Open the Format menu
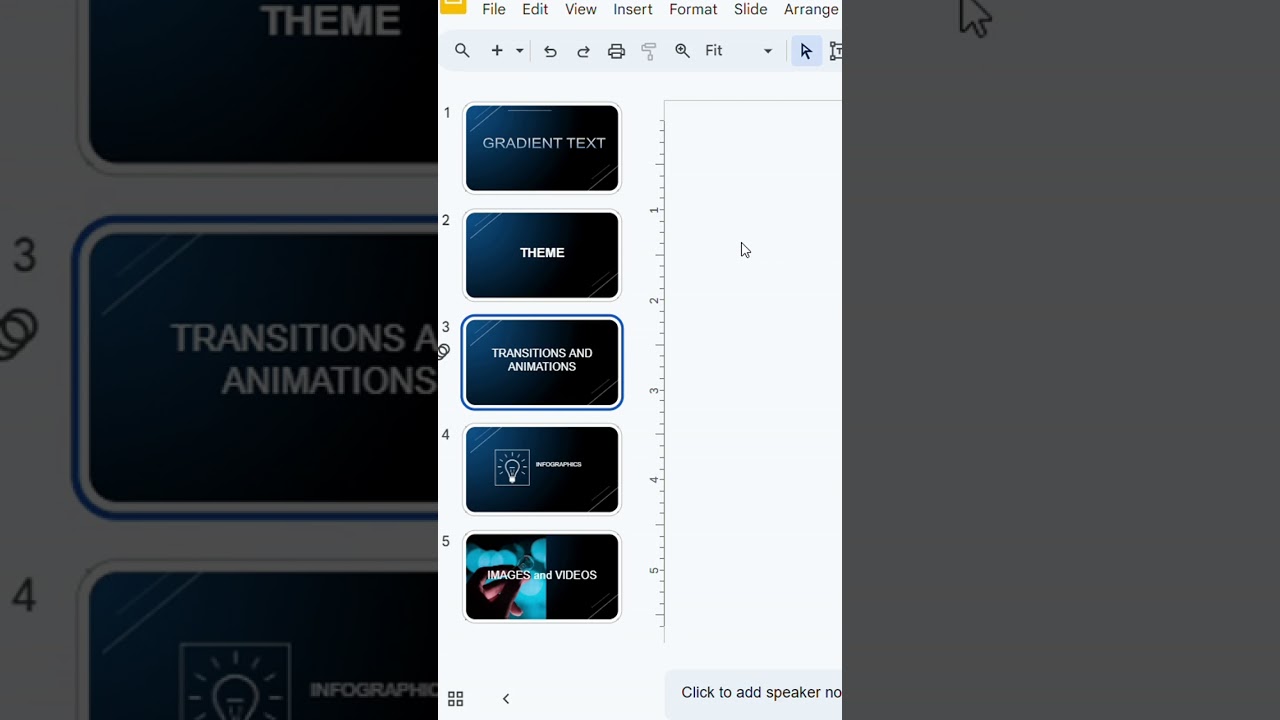1280x720 pixels. coord(693,9)
